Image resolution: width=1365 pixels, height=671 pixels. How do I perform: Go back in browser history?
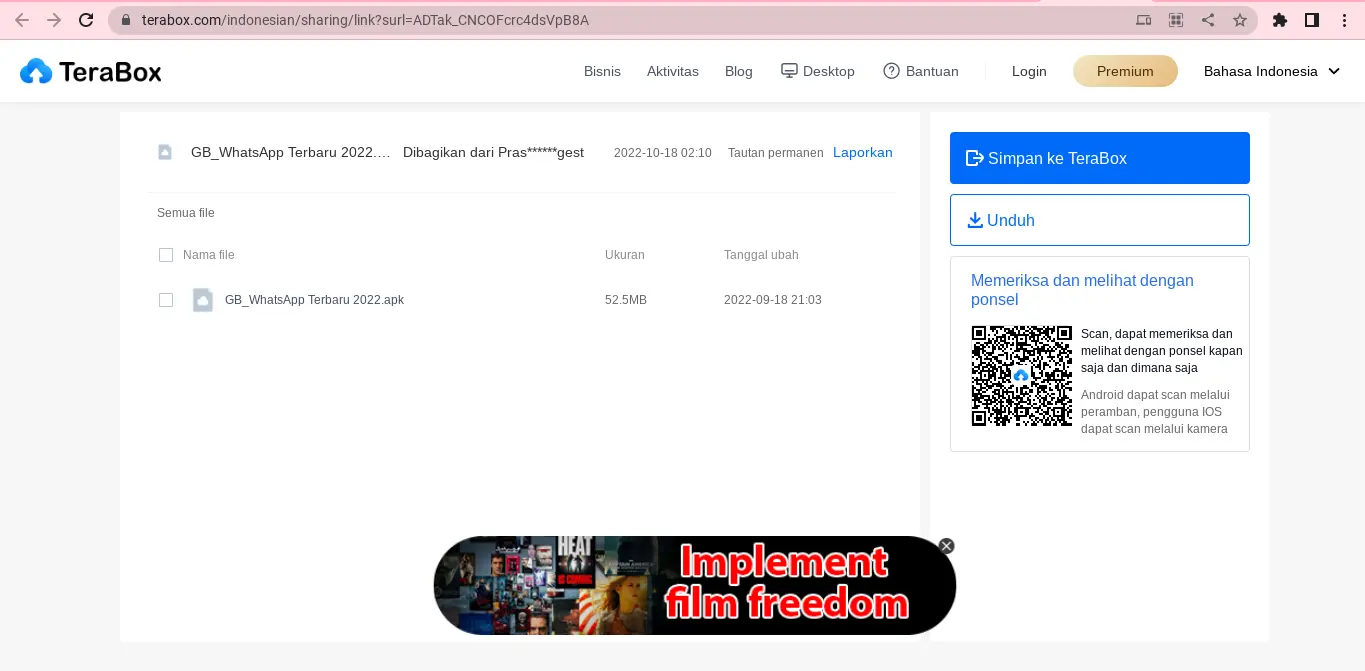pyautogui.click(x=22, y=20)
